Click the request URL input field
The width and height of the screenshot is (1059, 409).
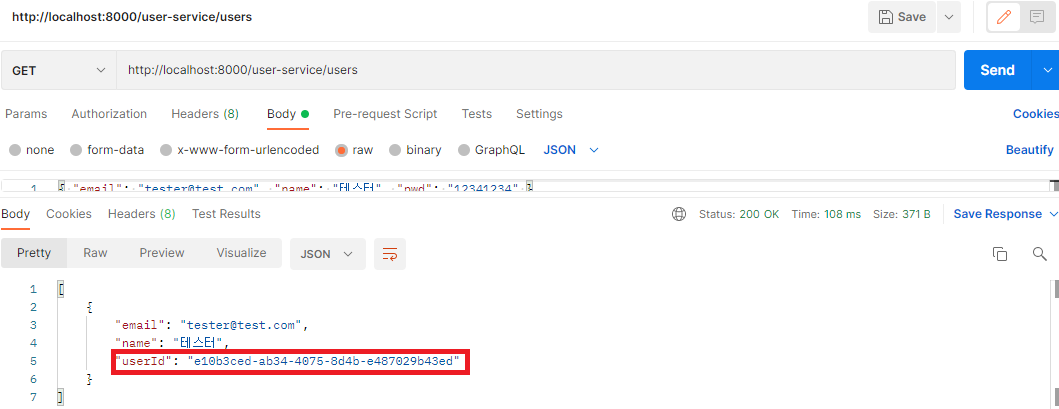point(536,70)
